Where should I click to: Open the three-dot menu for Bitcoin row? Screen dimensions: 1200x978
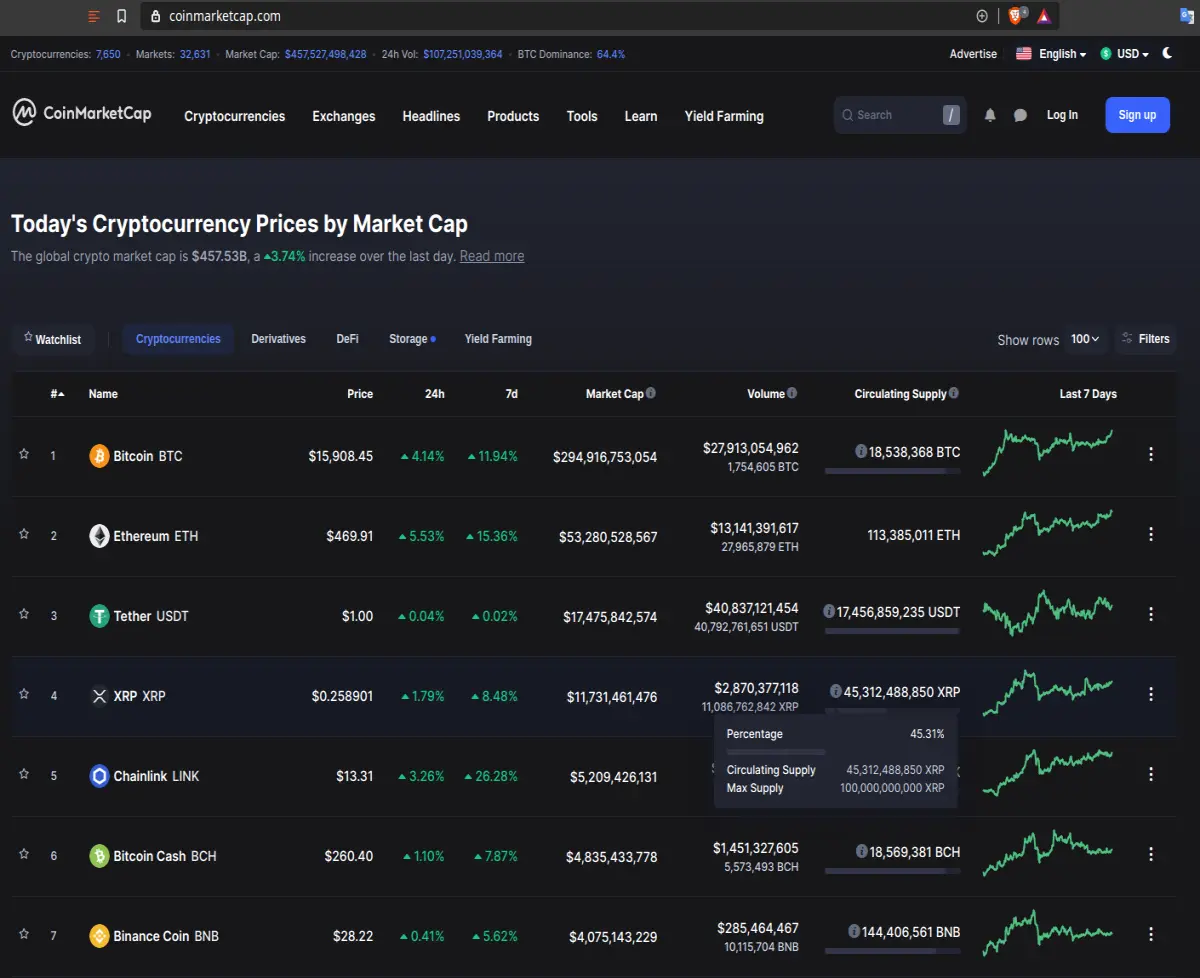pyautogui.click(x=1150, y=454)
